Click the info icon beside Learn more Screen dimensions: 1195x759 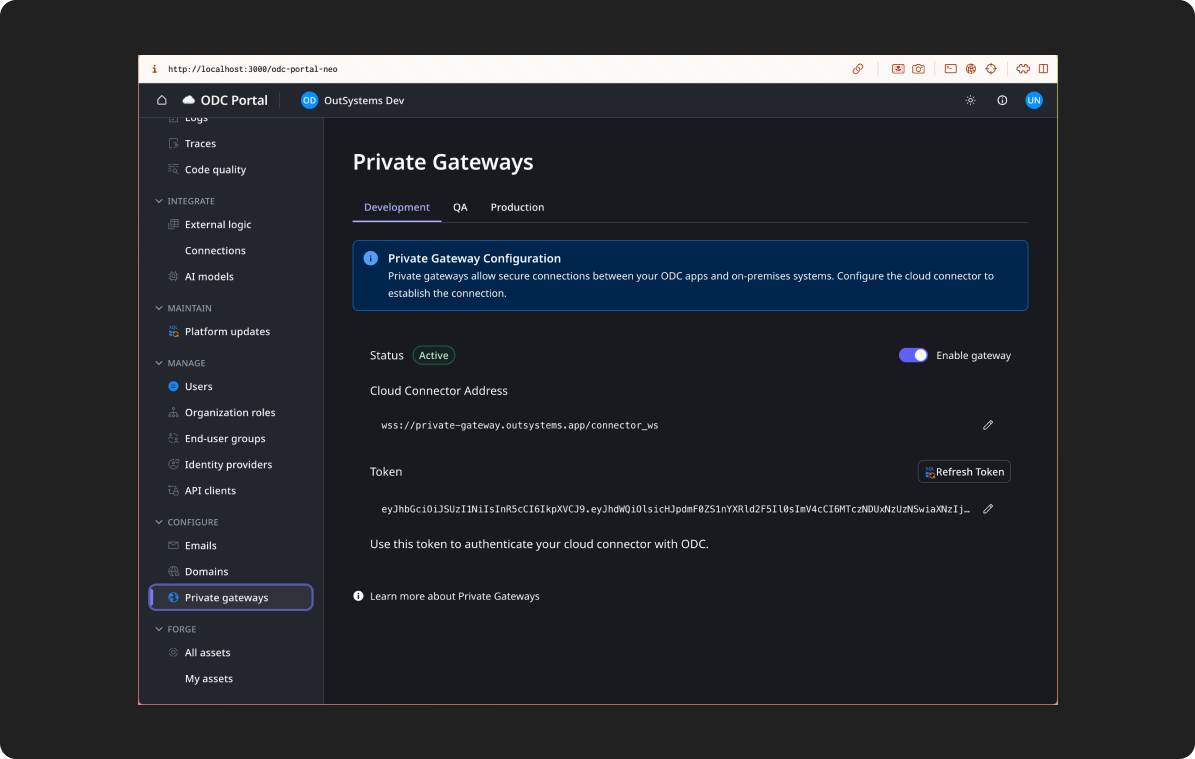point(358,596)
